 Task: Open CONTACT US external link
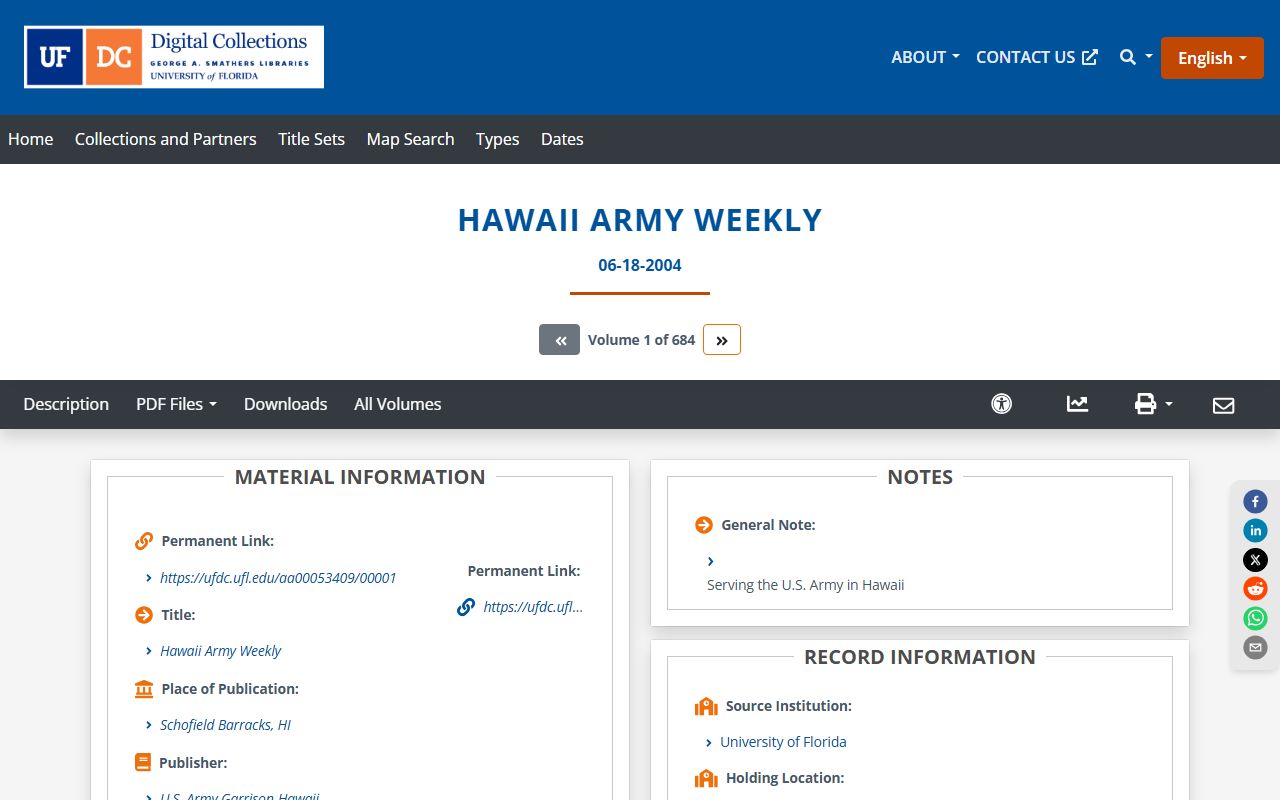point(1037,57)
